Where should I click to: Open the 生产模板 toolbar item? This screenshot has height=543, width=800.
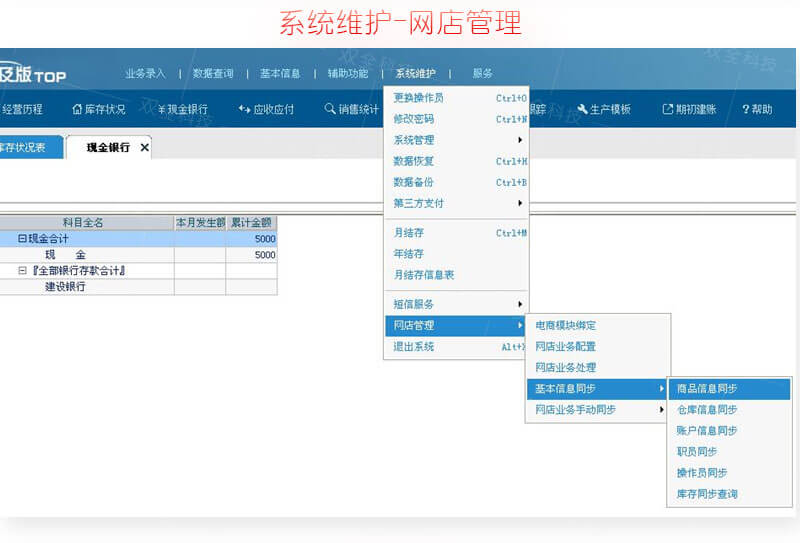pyautogui.click(x=604, y=109)
